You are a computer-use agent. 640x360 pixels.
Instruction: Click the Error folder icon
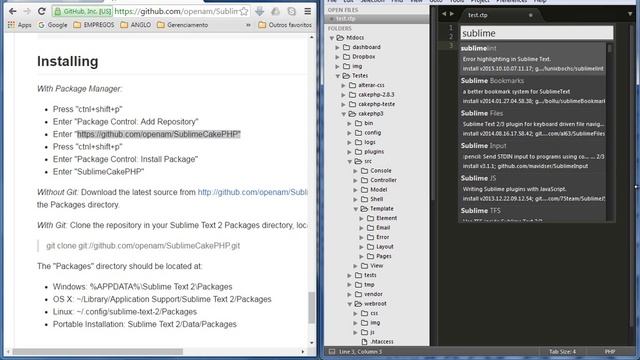370,237
